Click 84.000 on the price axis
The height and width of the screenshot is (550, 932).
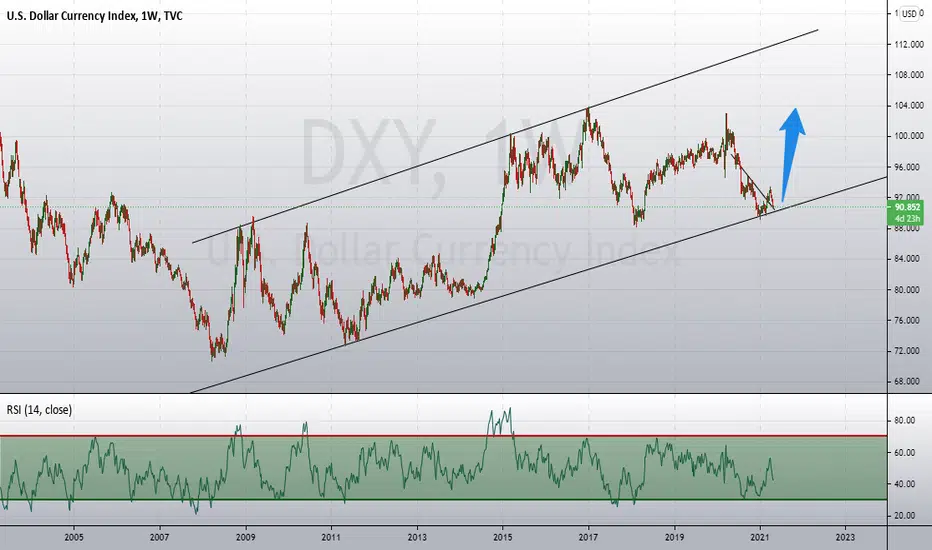point(909,259)
